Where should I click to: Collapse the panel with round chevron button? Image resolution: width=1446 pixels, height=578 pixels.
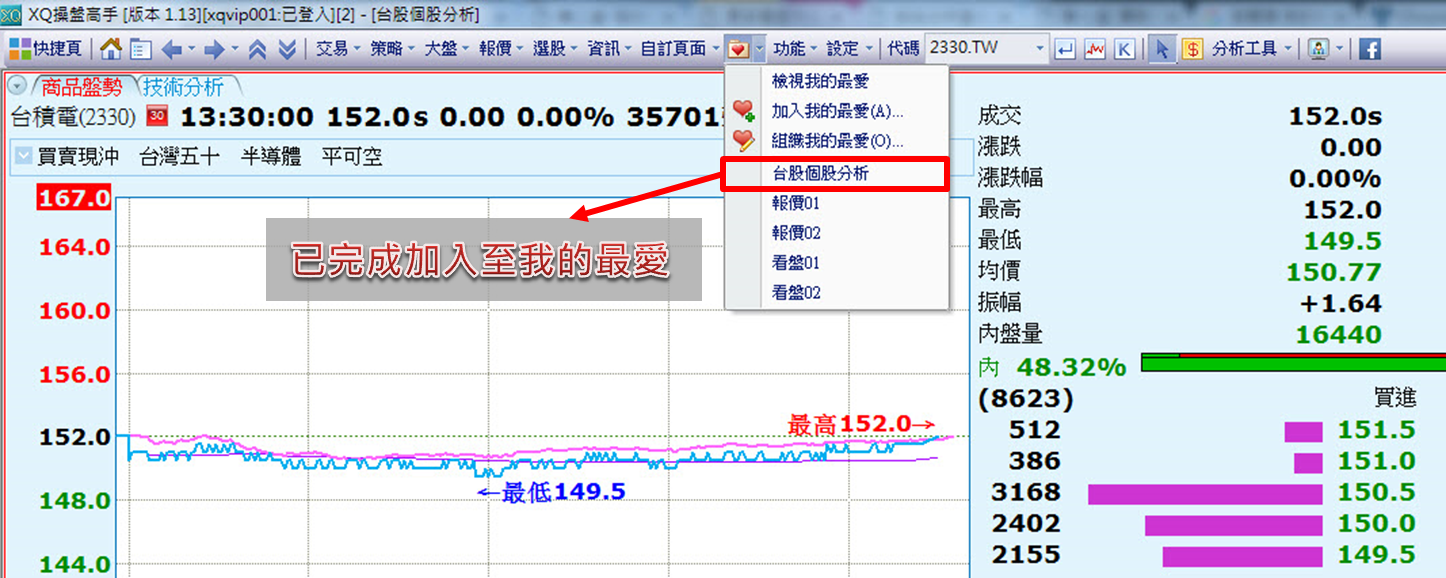pos(16,87)
